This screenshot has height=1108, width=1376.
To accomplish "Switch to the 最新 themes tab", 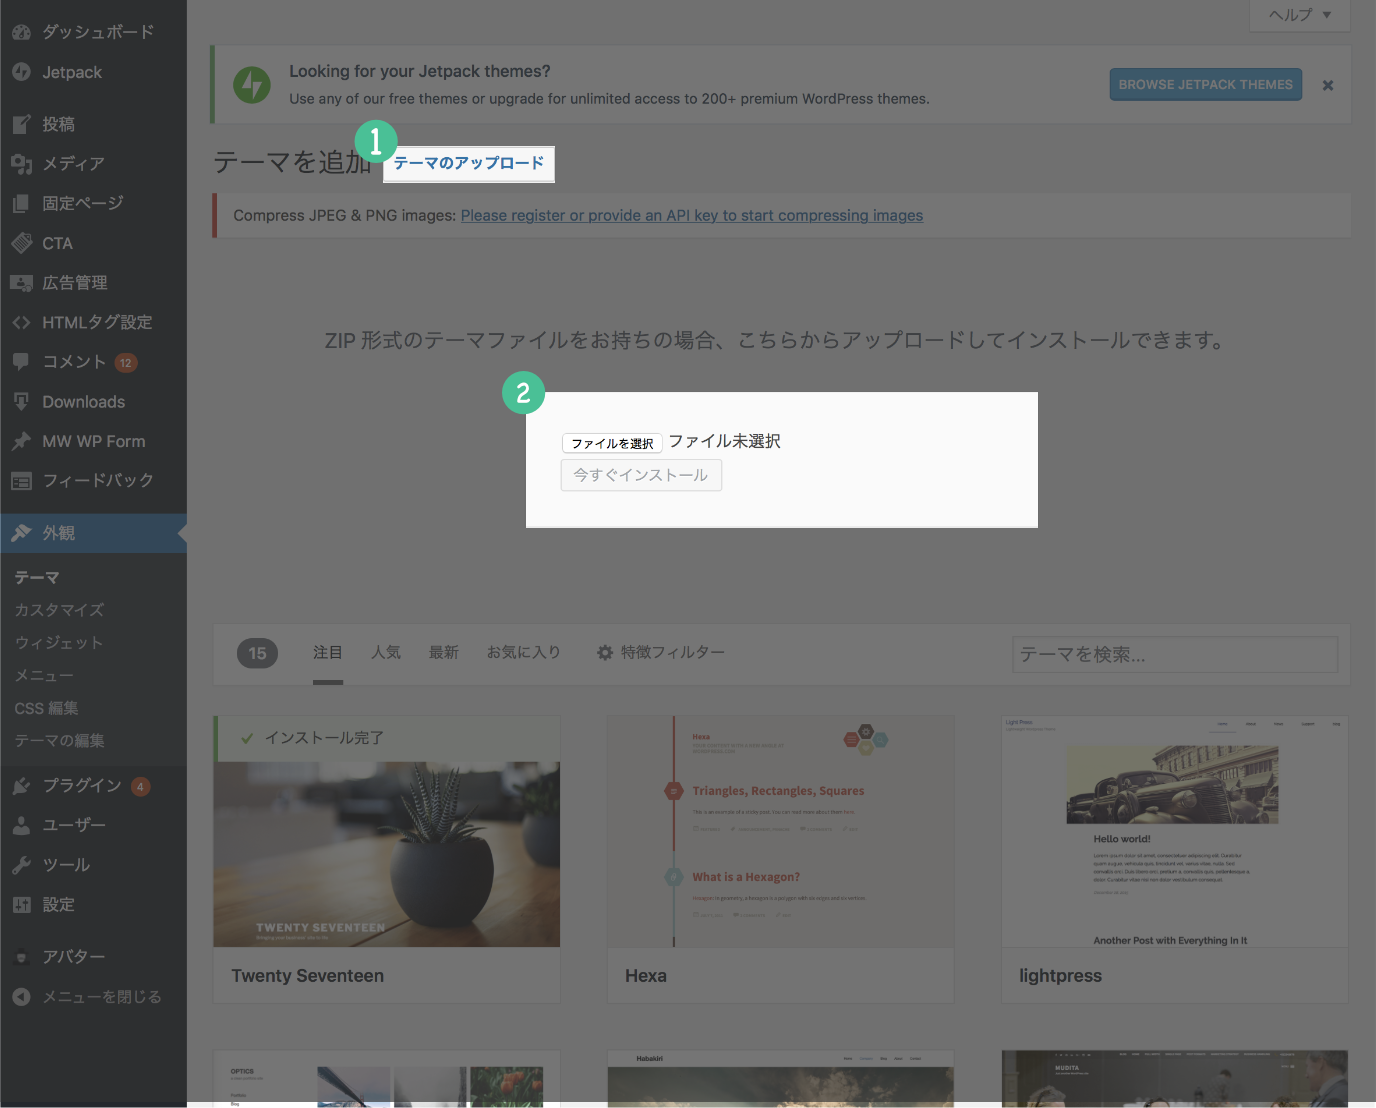I will (x=444, y=652).
